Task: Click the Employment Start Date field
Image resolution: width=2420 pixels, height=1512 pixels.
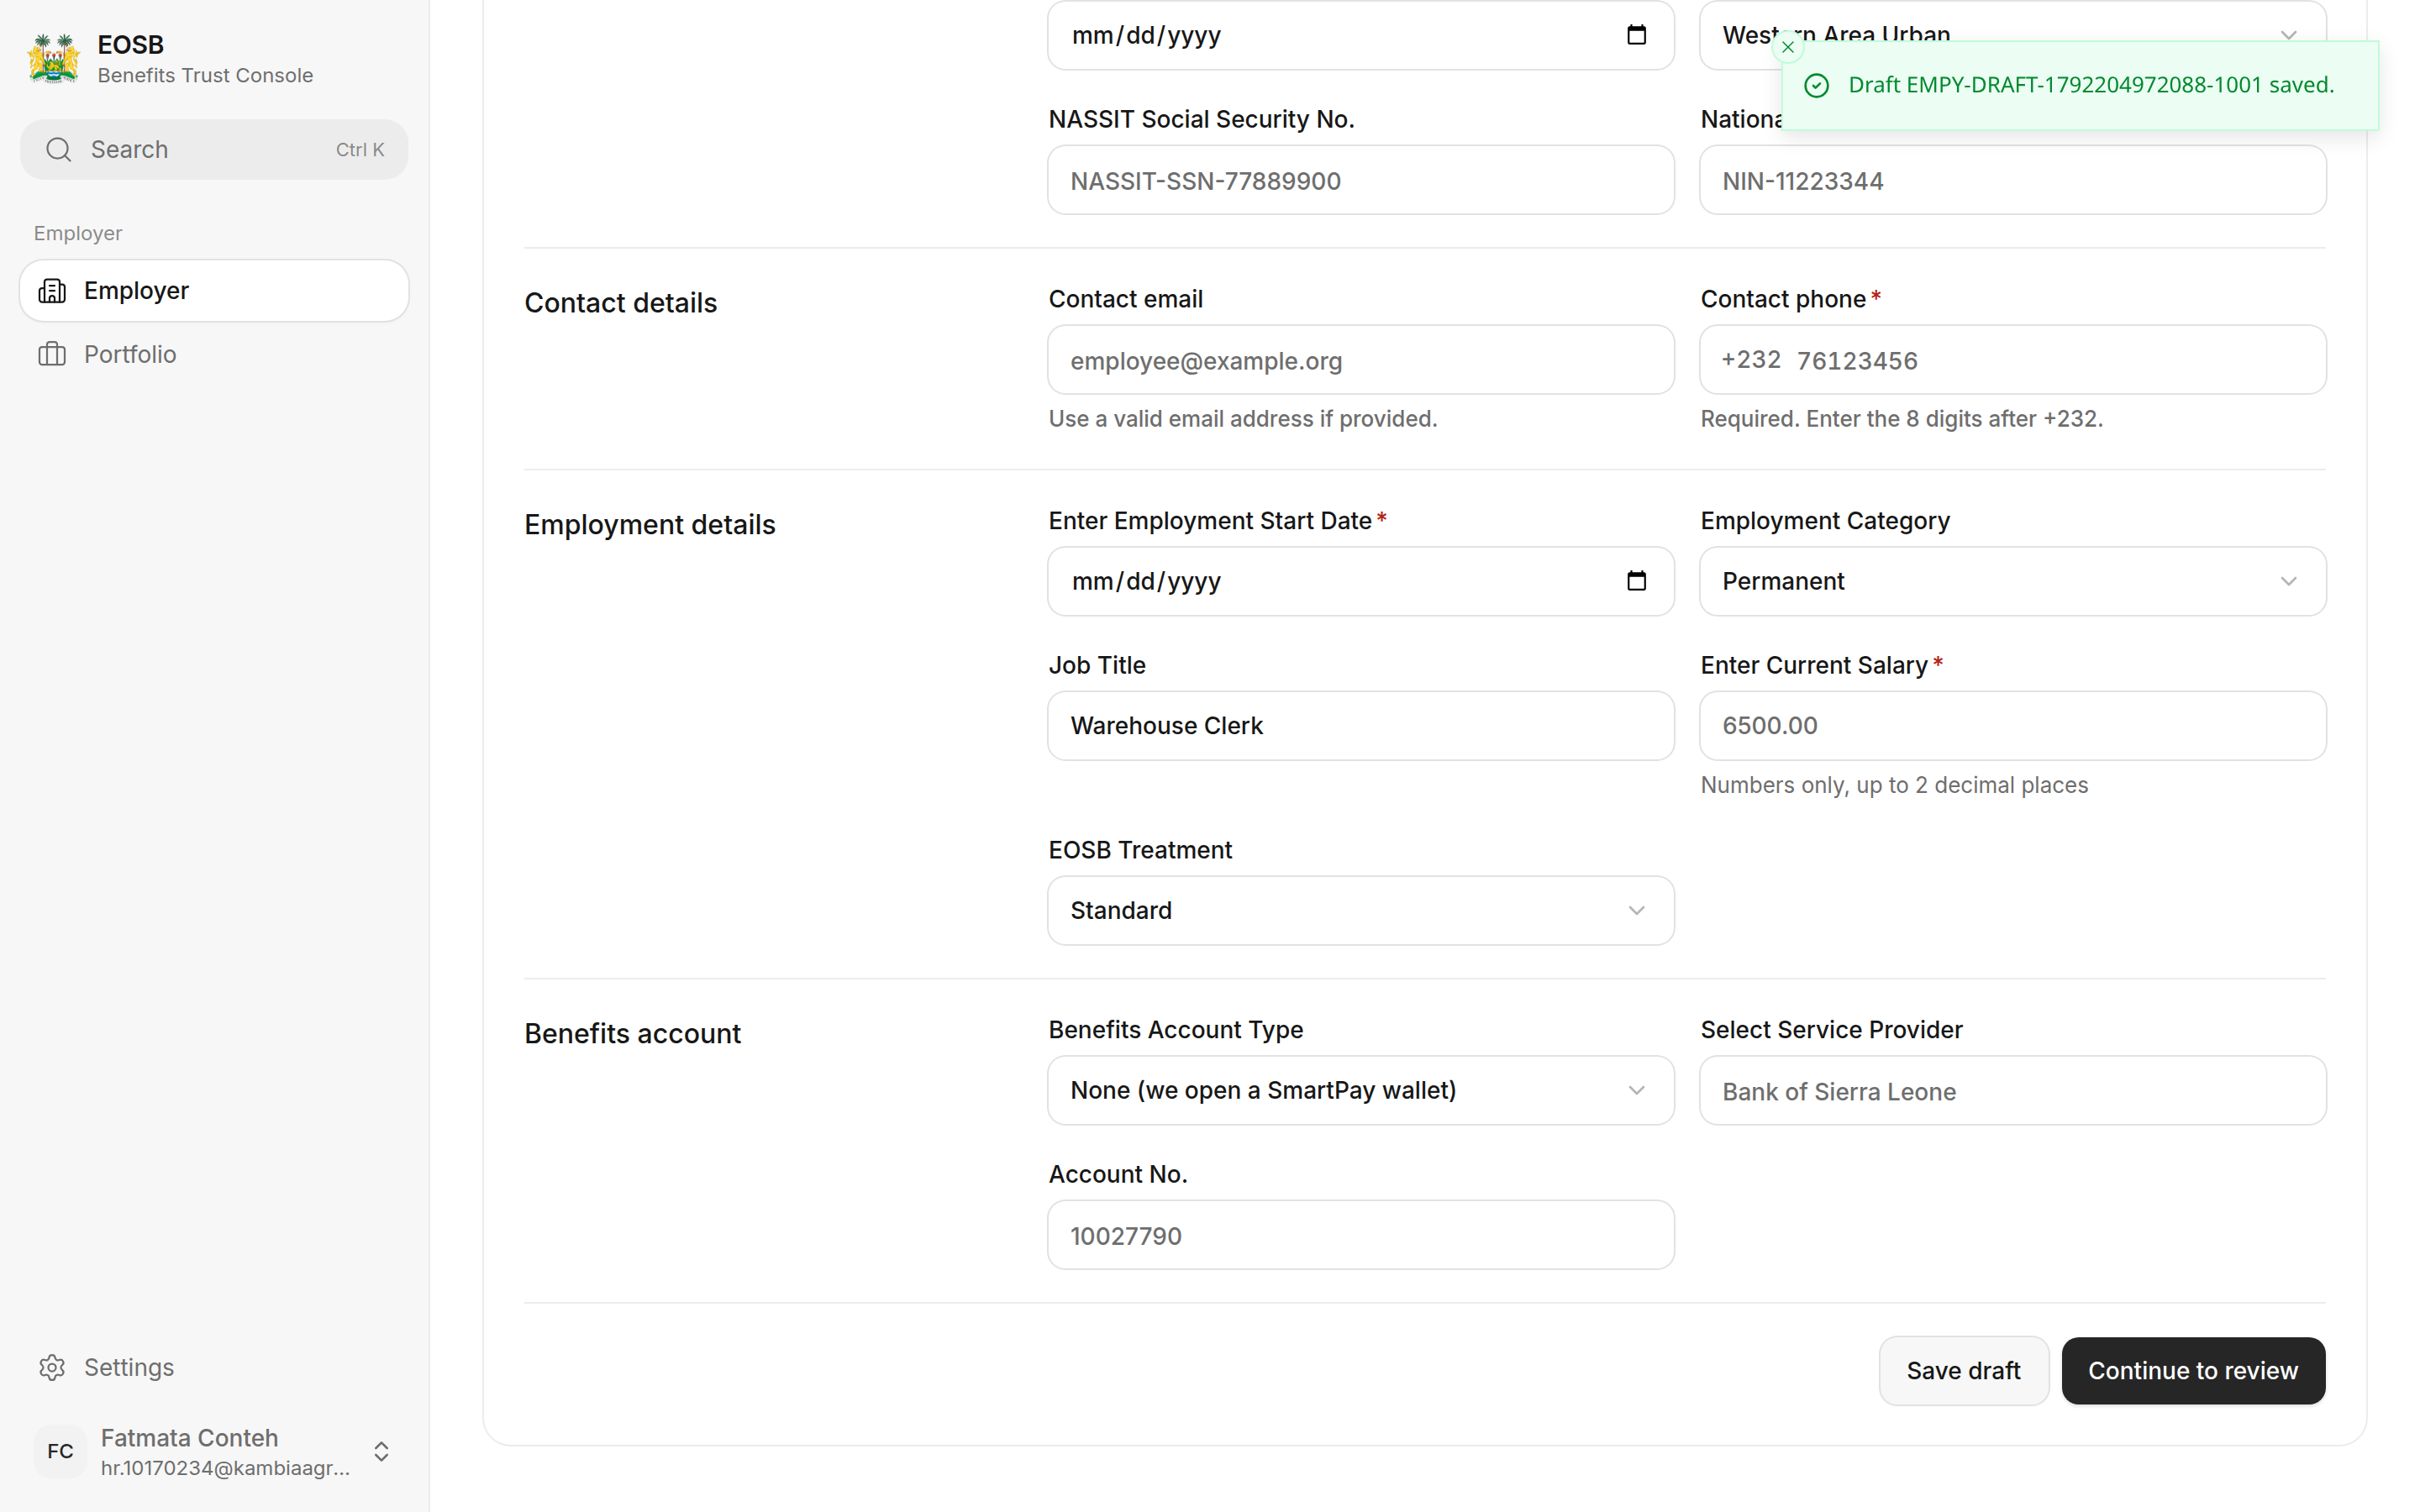Action: [x=1360, y=581]
